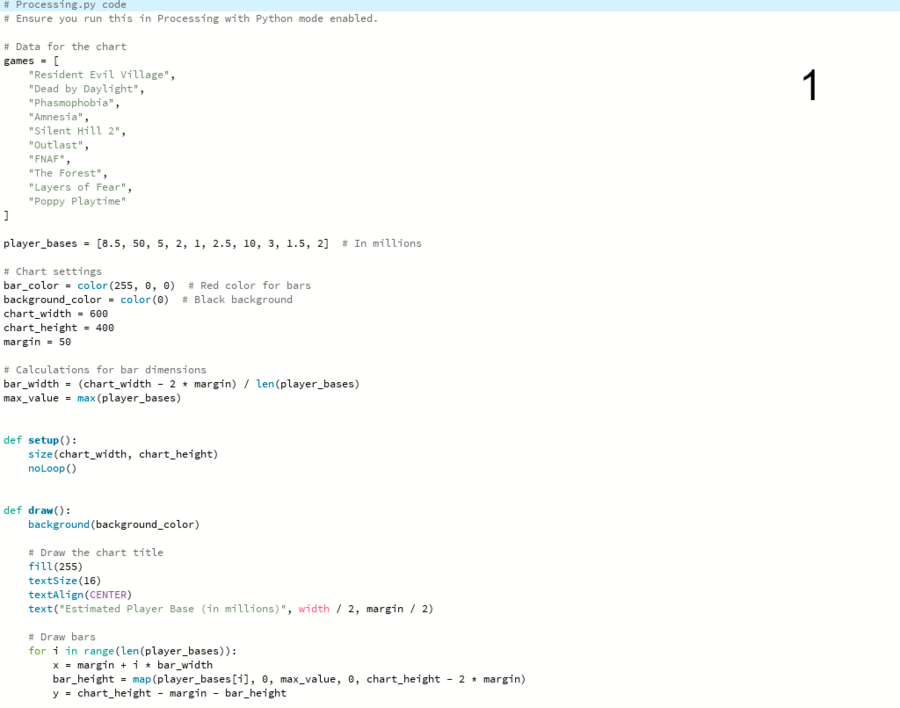Viewport: 900px width, 708px height.
Task: Click the 'chart_width = 600' line
Action: coord(56,314)
